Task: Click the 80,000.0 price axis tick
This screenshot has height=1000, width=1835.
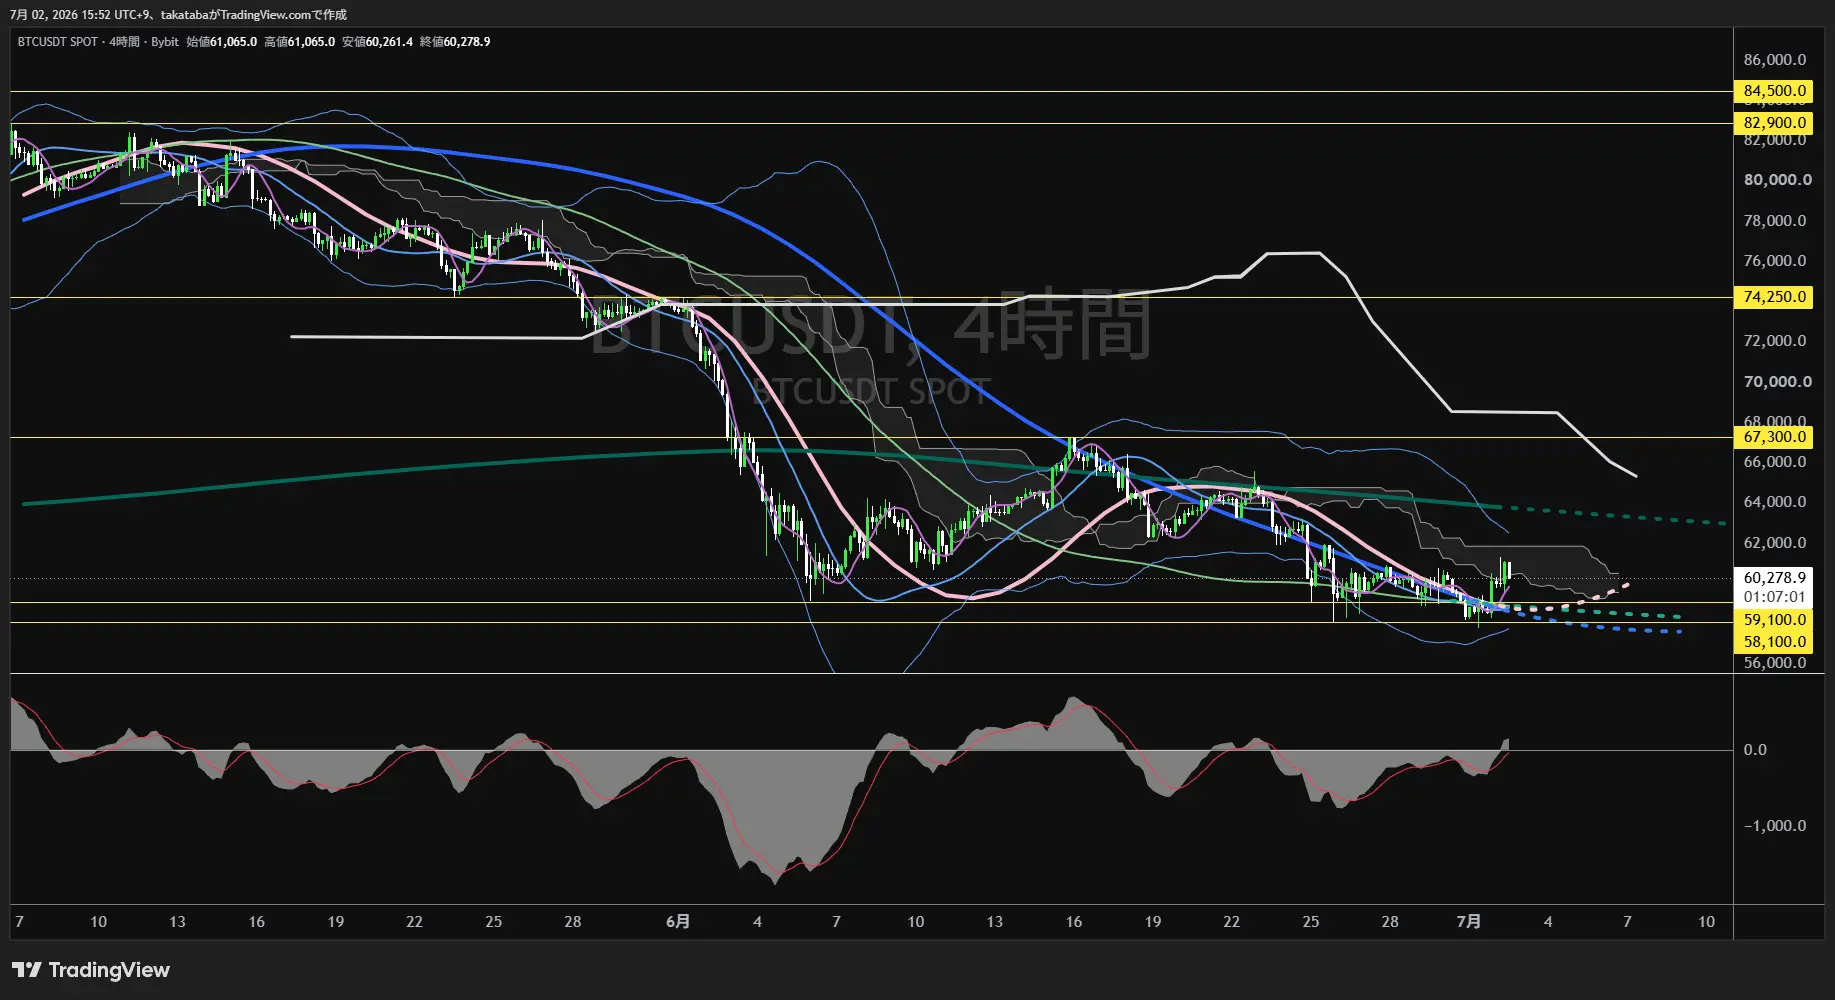Action: pos(1776,180)
